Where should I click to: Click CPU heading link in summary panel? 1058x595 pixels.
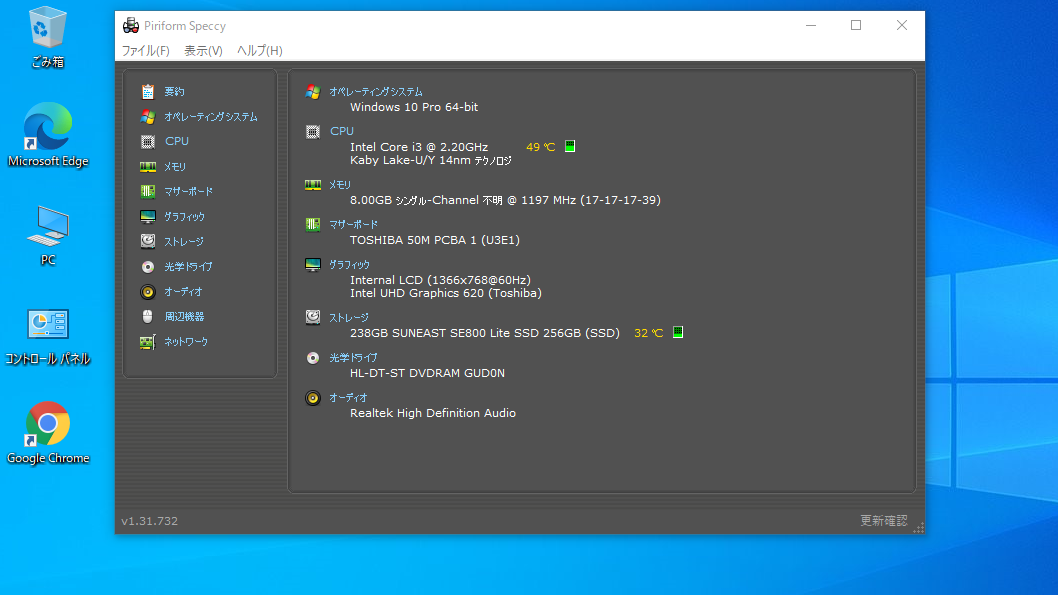pyautogui.click(x=341, y=131)
